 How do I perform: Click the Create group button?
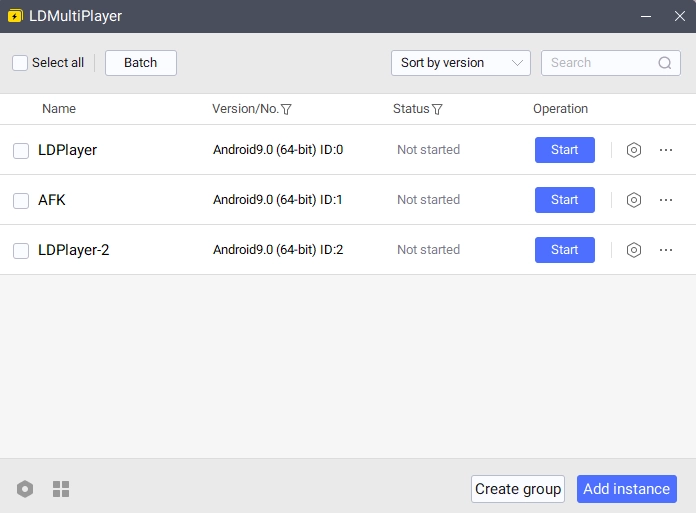click(x=517, y=489)
